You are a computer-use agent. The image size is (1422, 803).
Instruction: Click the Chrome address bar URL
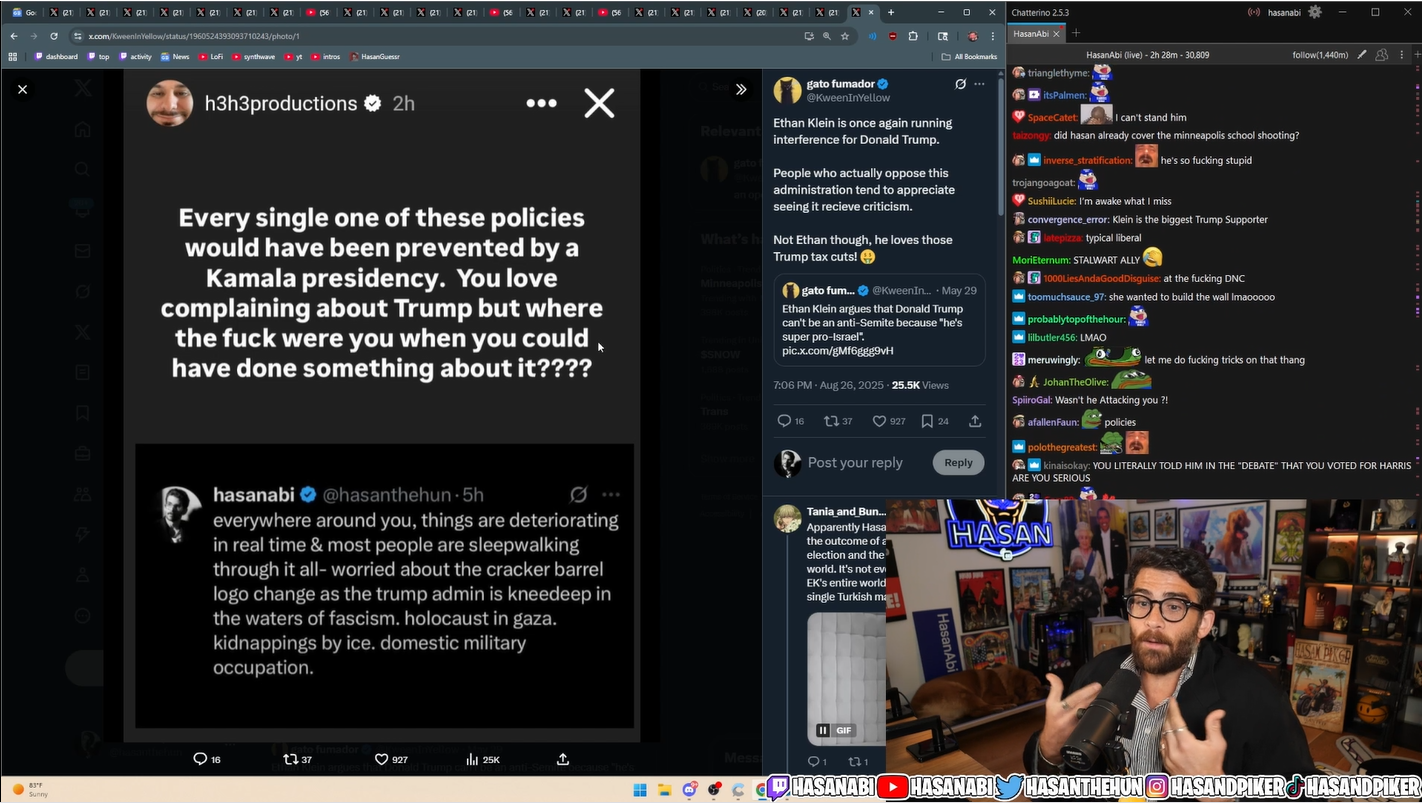click(194, 36)
